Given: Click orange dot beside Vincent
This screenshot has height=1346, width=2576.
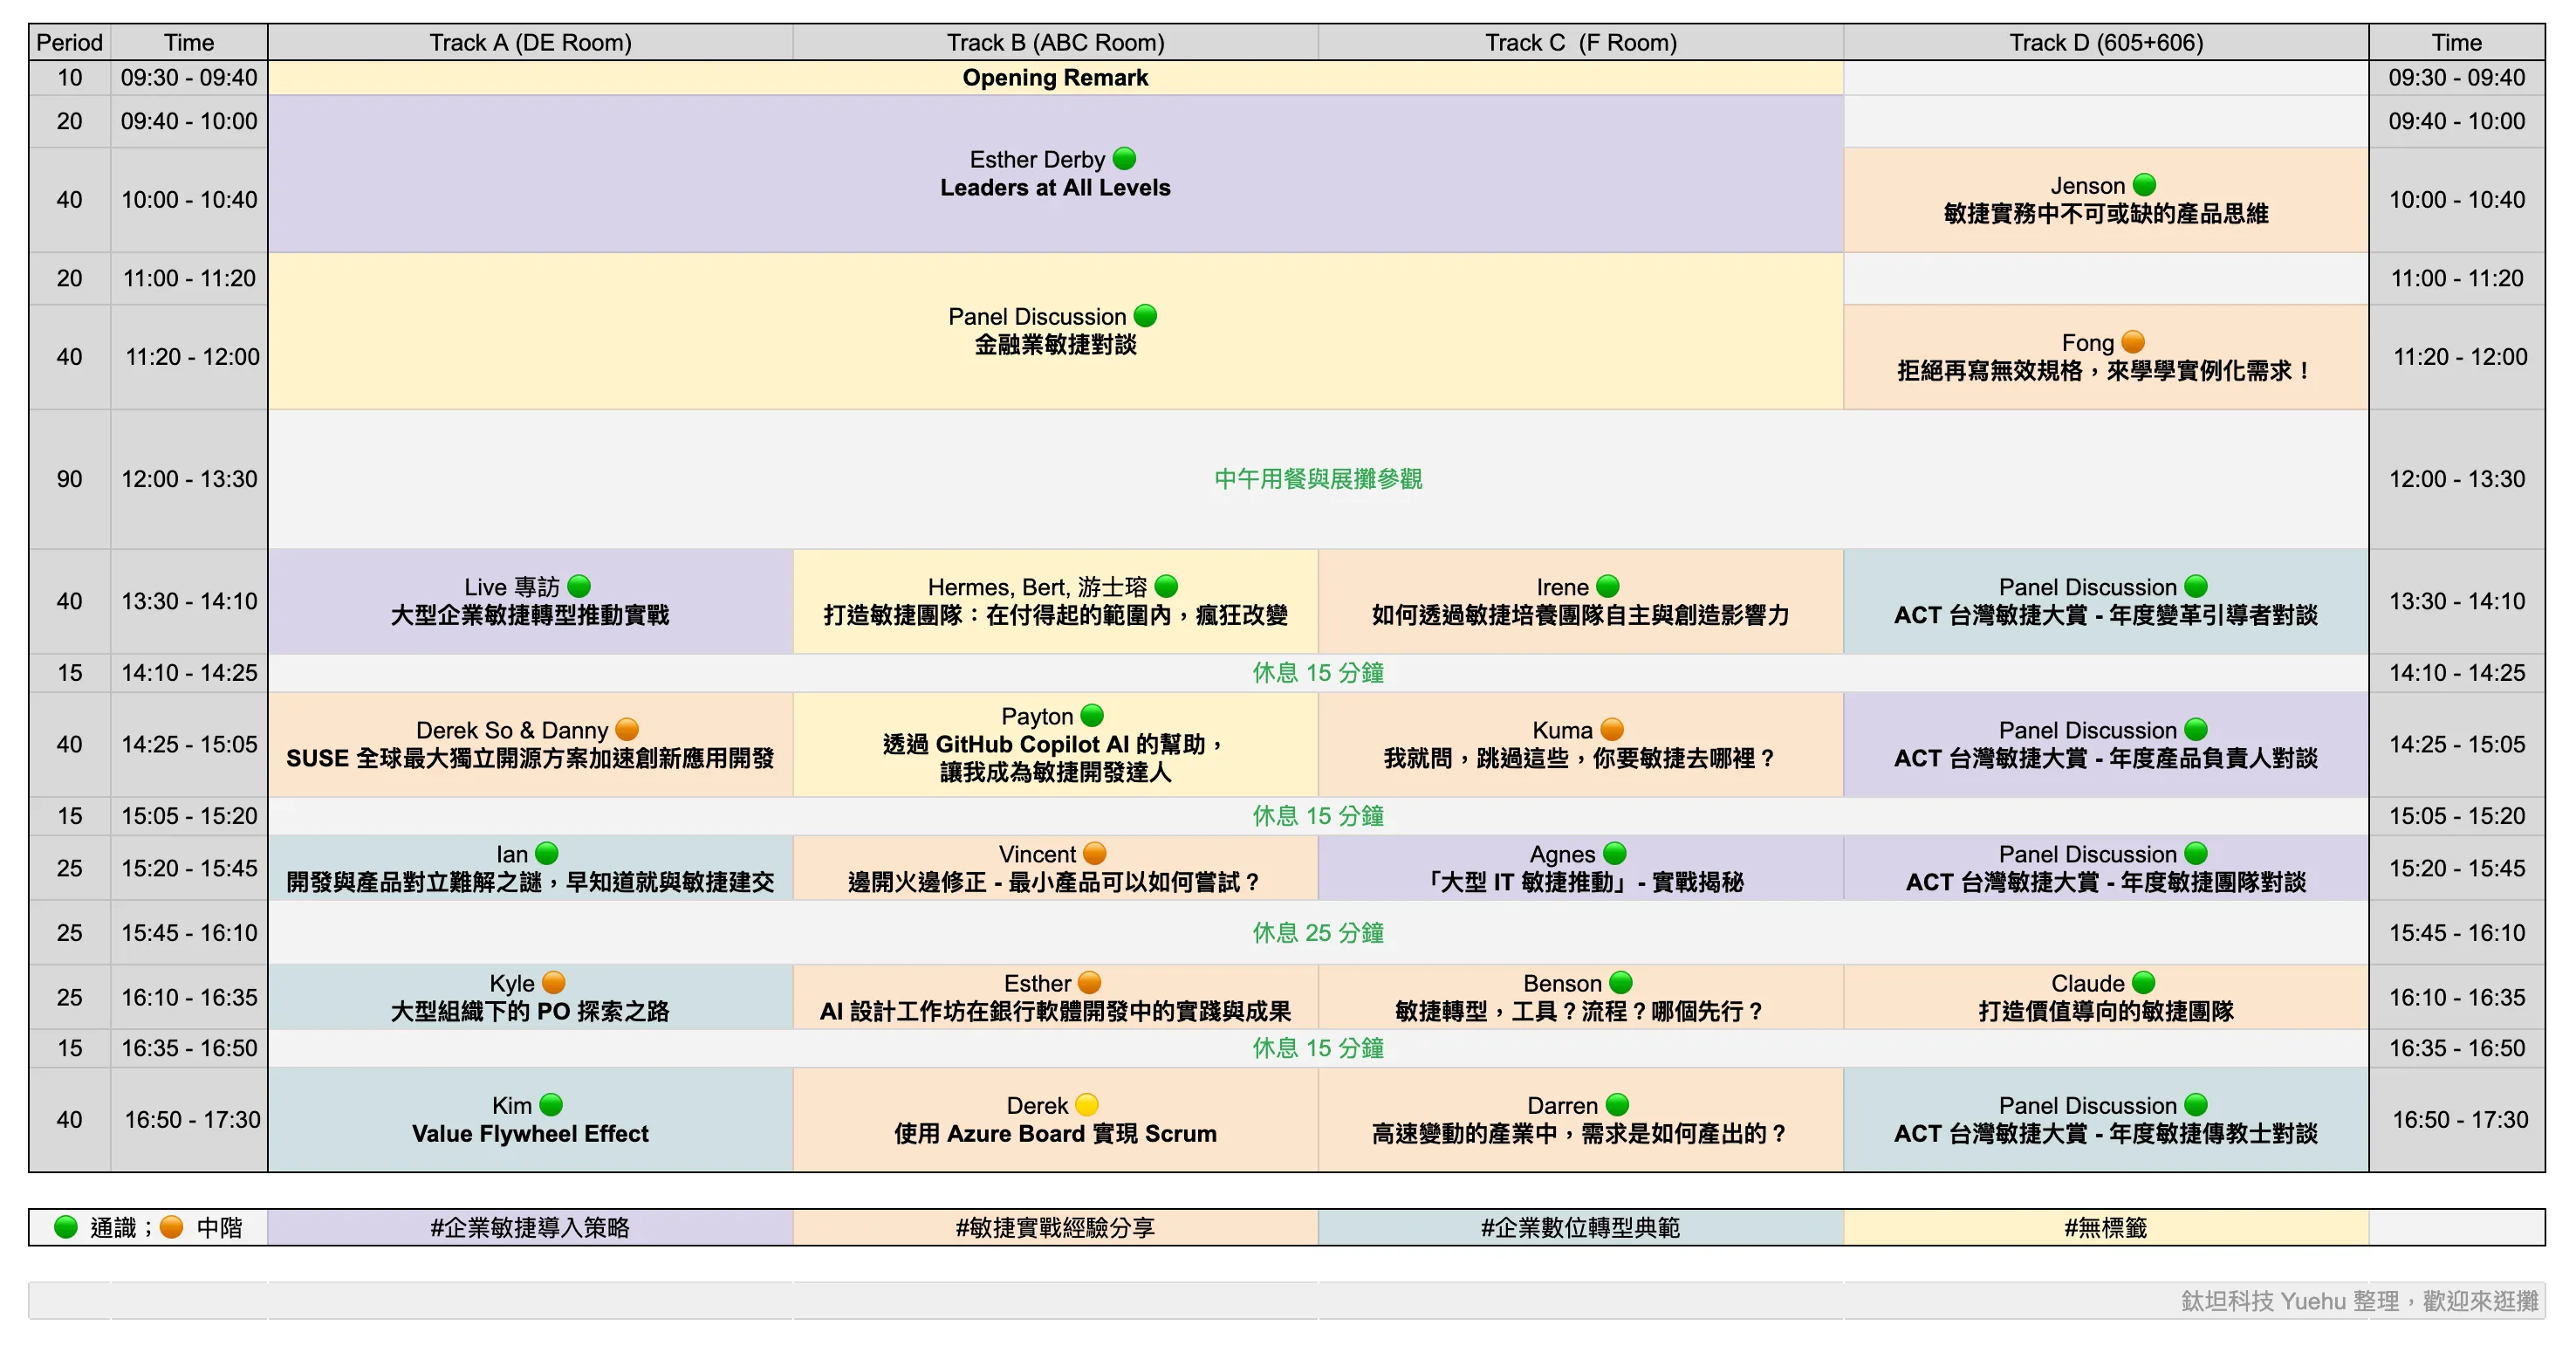Looking at the screenshot, I should coord(1095,853).
